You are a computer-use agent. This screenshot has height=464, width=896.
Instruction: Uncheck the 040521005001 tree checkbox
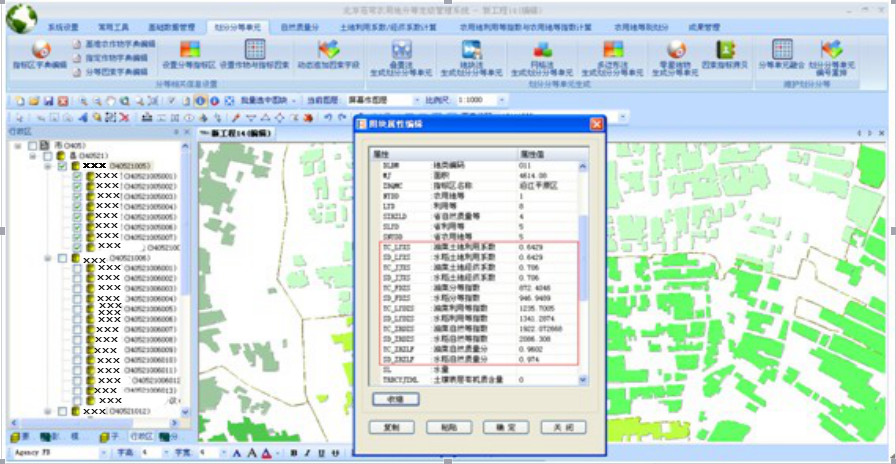pyautogui.click(x=77, y=176)
